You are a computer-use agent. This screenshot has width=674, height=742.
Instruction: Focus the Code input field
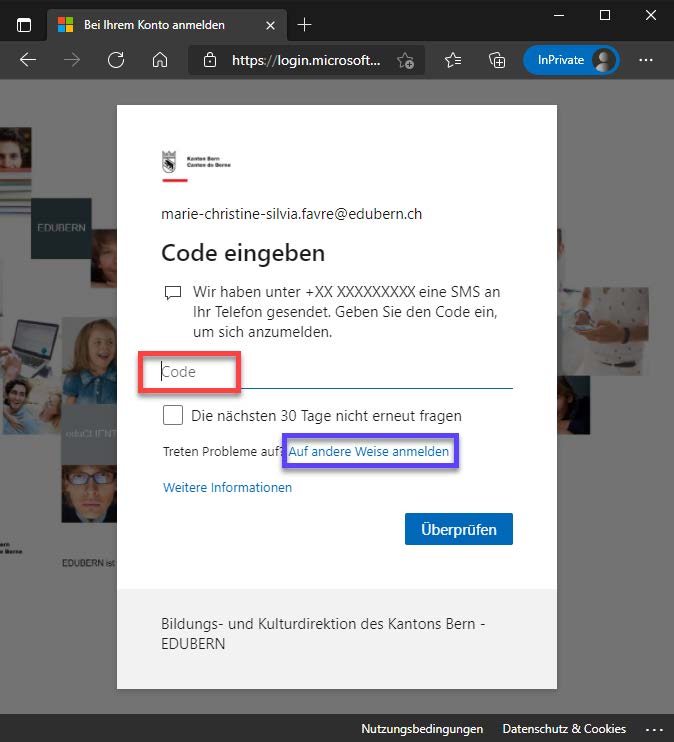tap(336, 372)
